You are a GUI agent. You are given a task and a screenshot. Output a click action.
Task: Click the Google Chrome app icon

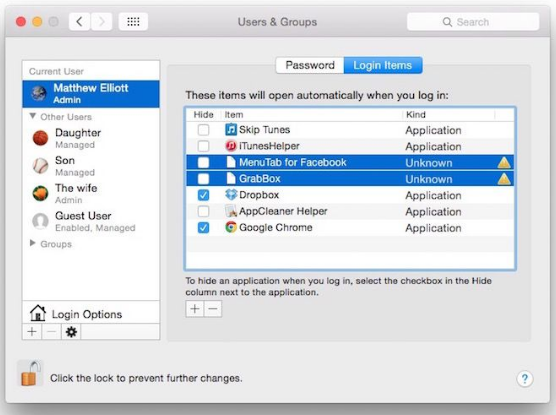click(231, 227)
